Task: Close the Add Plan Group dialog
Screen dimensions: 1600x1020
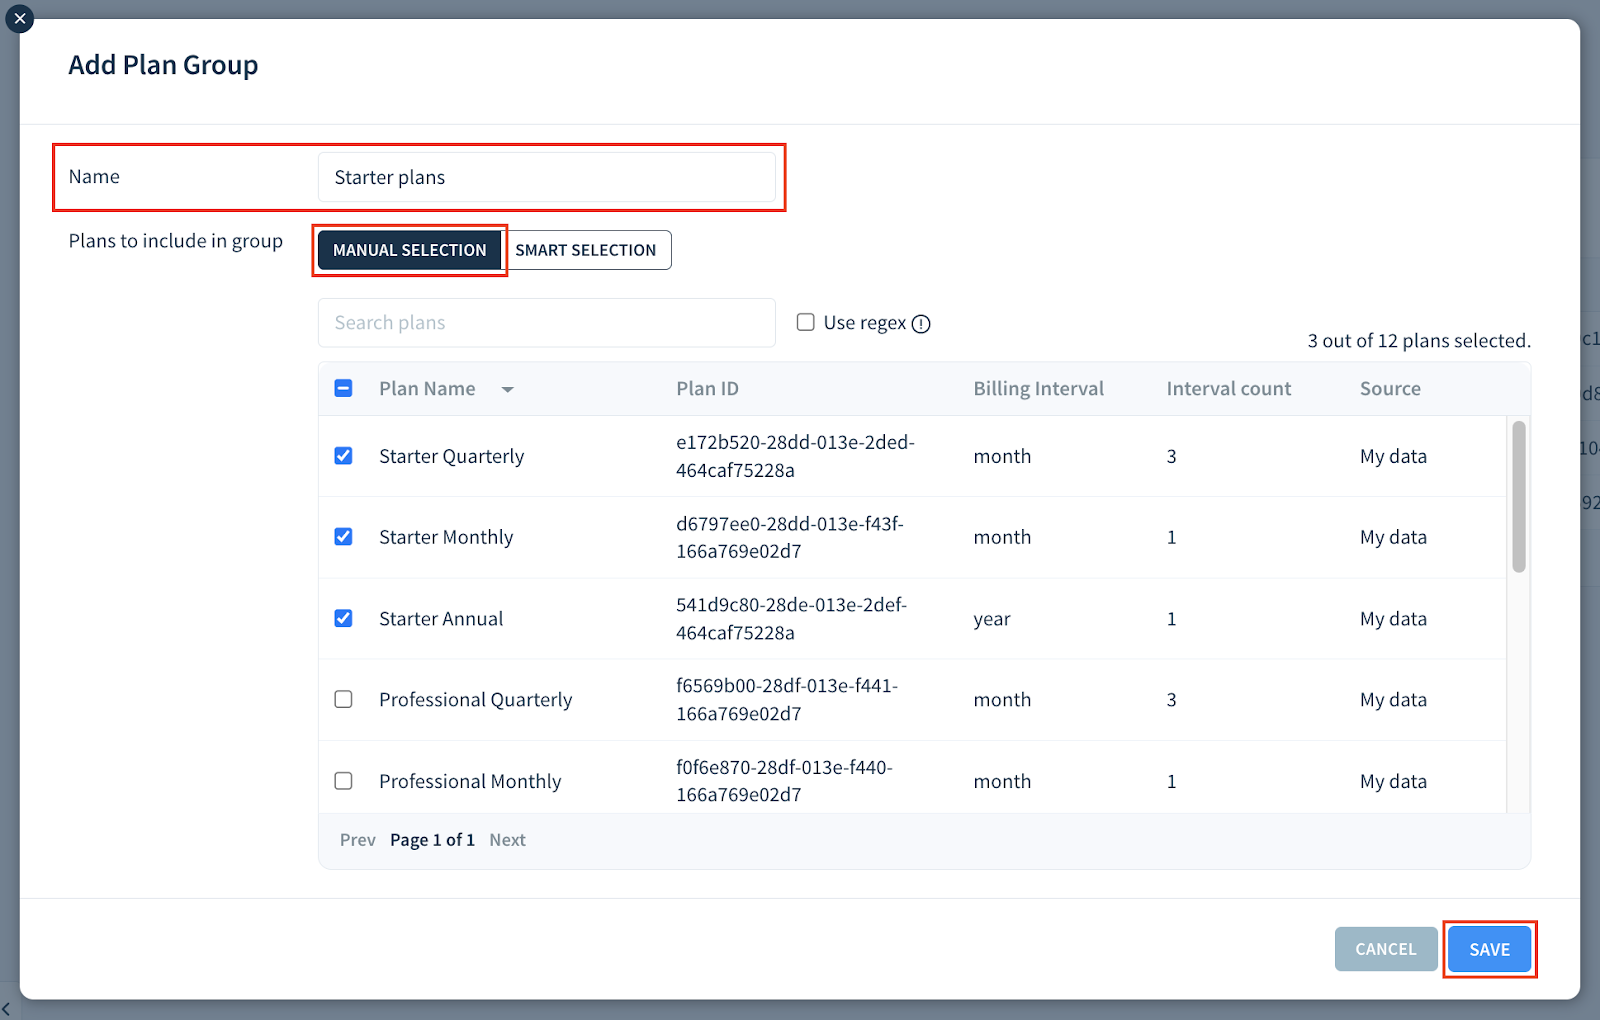Action: 20,18
